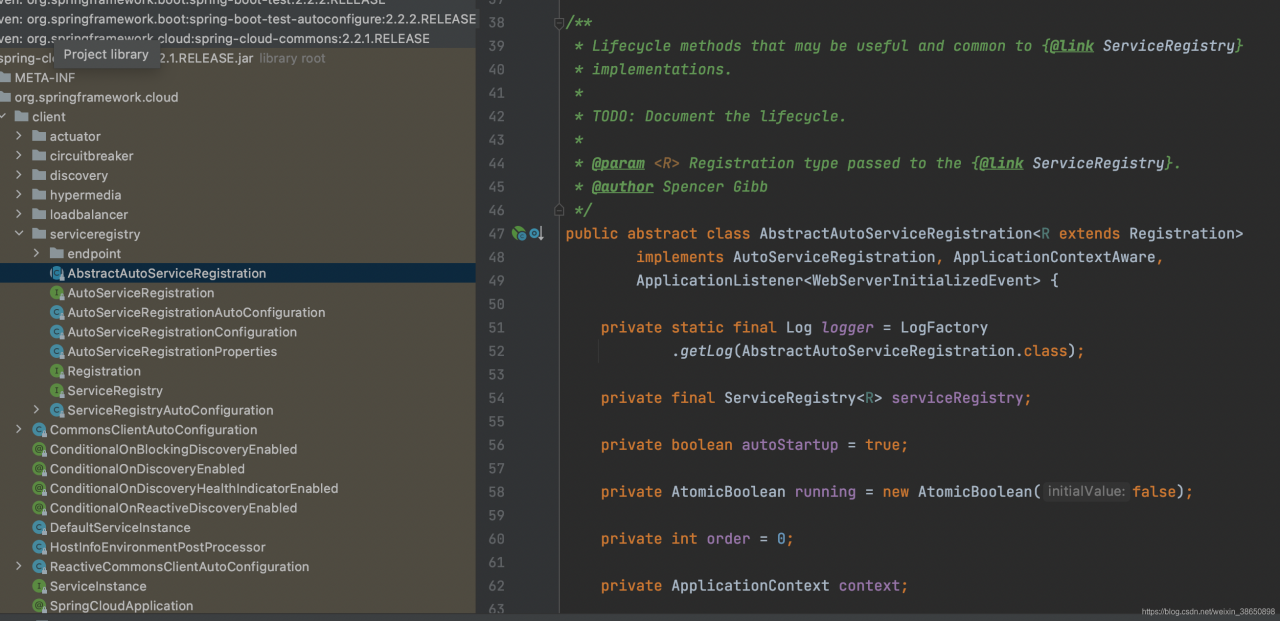Follow the ServiceRegistry @link on line 39
Viewport: 1280px width, 621px height.
(x=1169, y=46)
